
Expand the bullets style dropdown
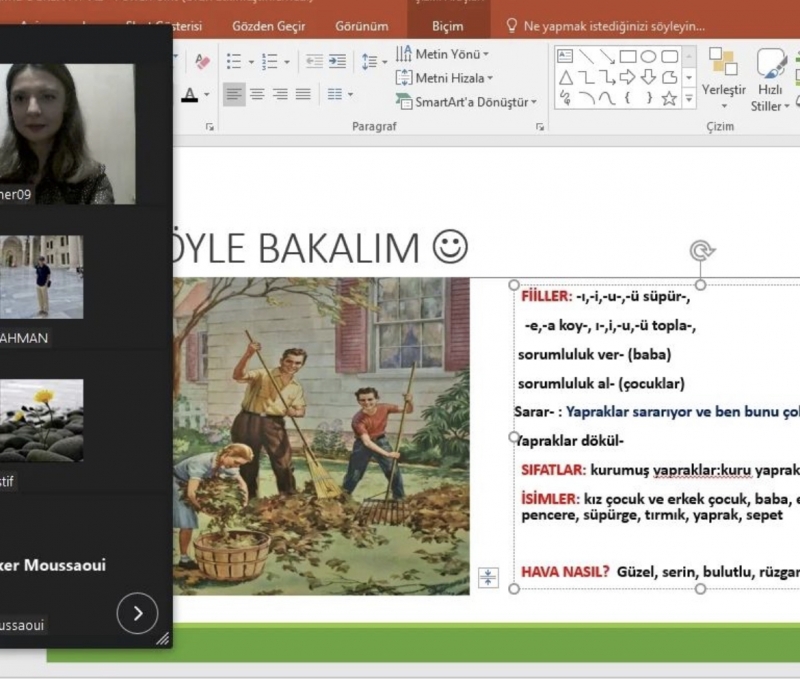coord(251,62)
